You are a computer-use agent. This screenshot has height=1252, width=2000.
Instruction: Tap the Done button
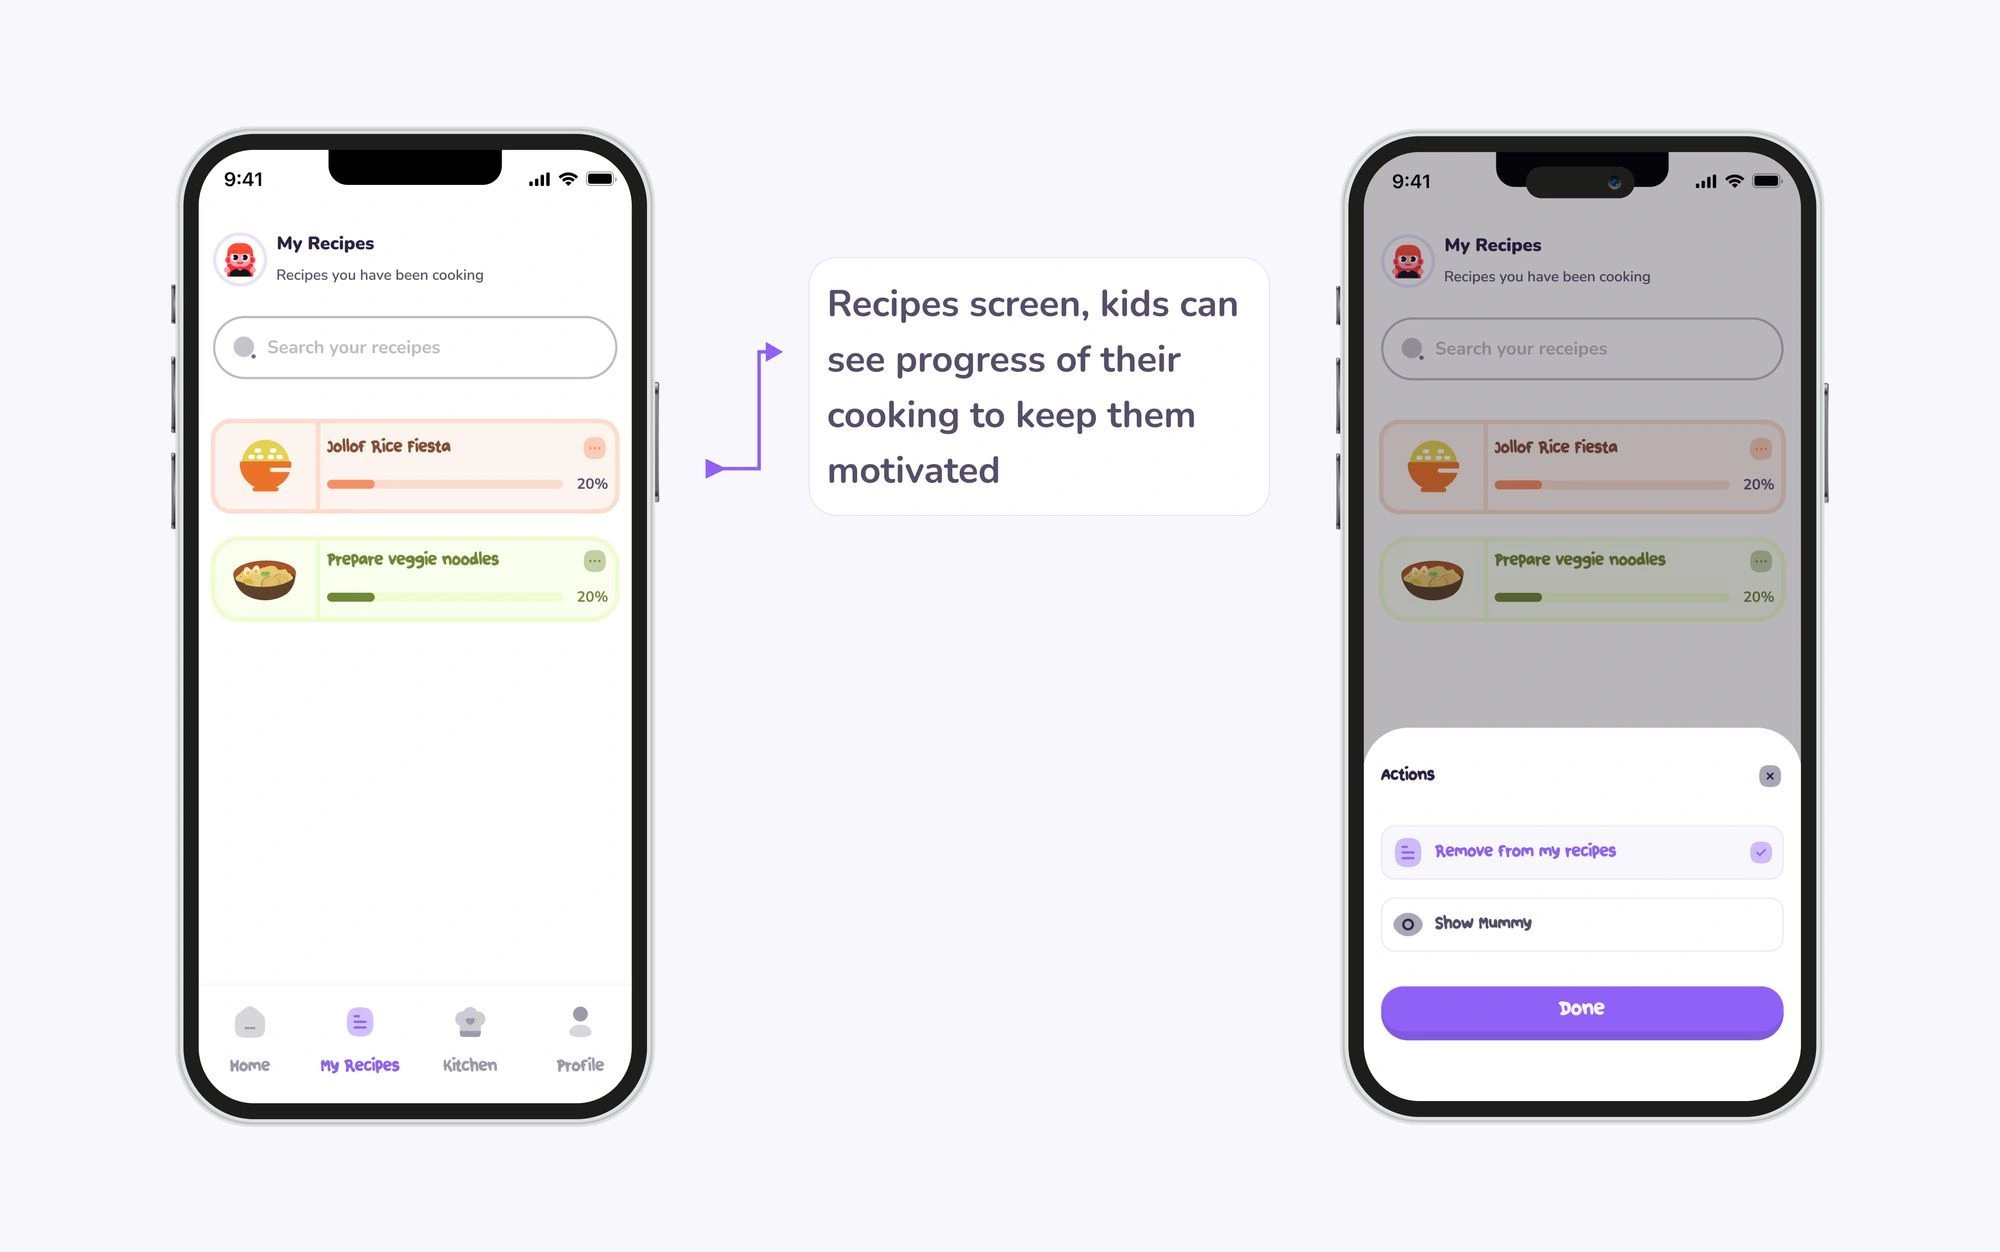1582,1008
